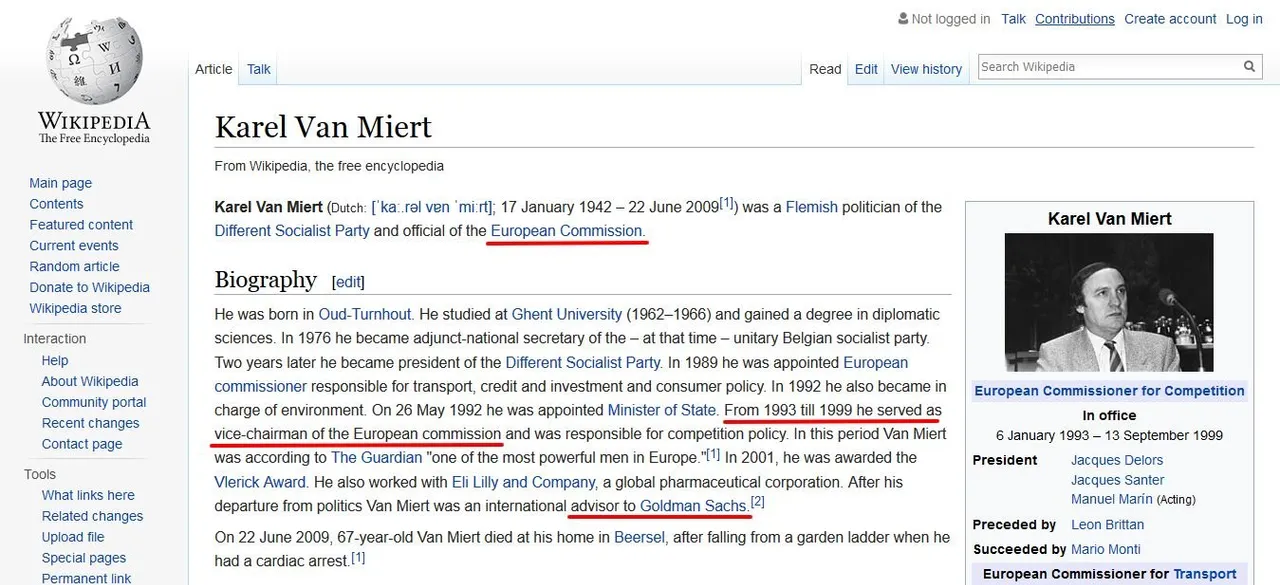The image size is (1280, 585).
Task: Open a Random article
Action: click(x=74, y=267)
